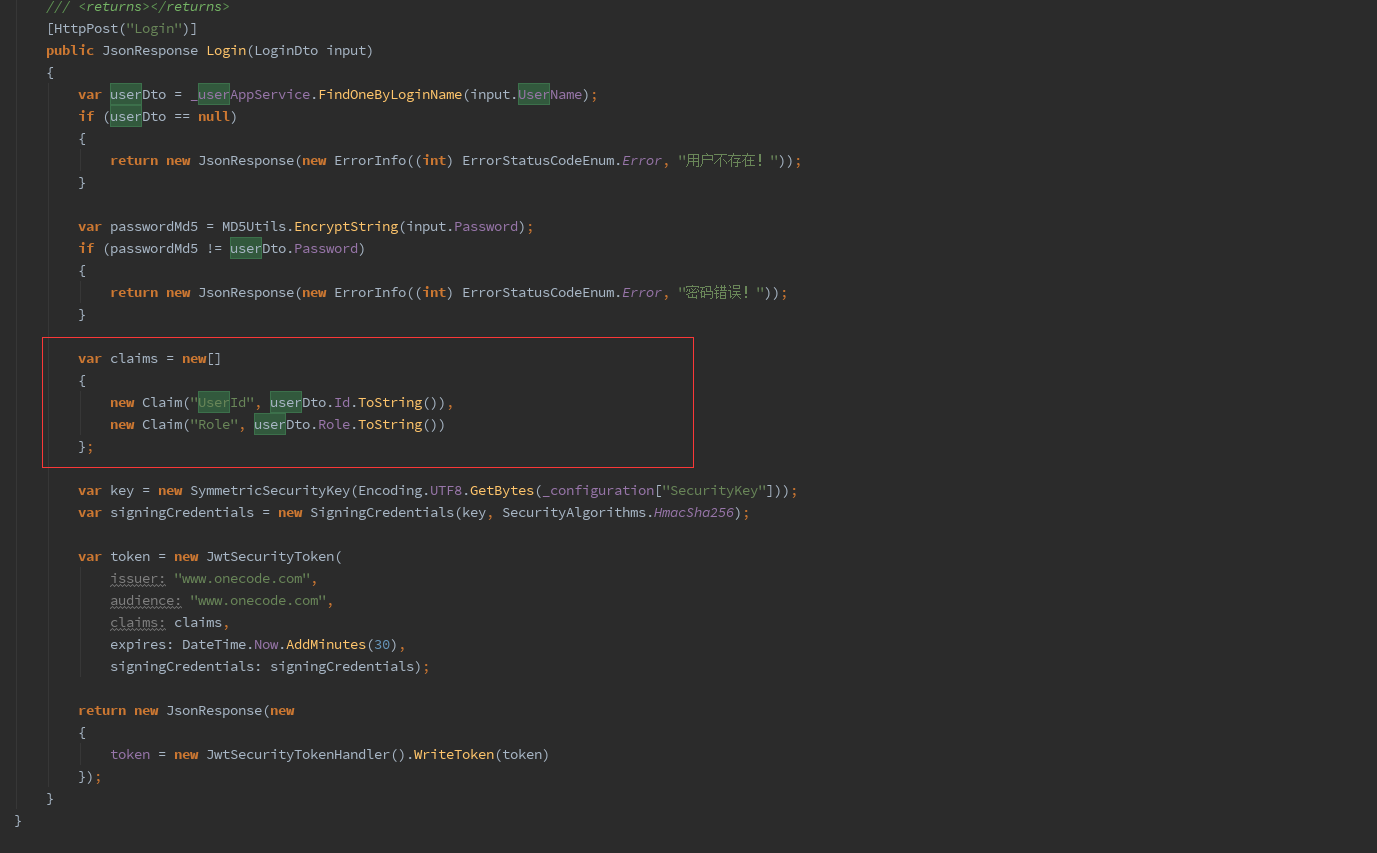This screenshot has height=853, width=1377.
Task: Click Password in input.Password
Action: point(486,226)
